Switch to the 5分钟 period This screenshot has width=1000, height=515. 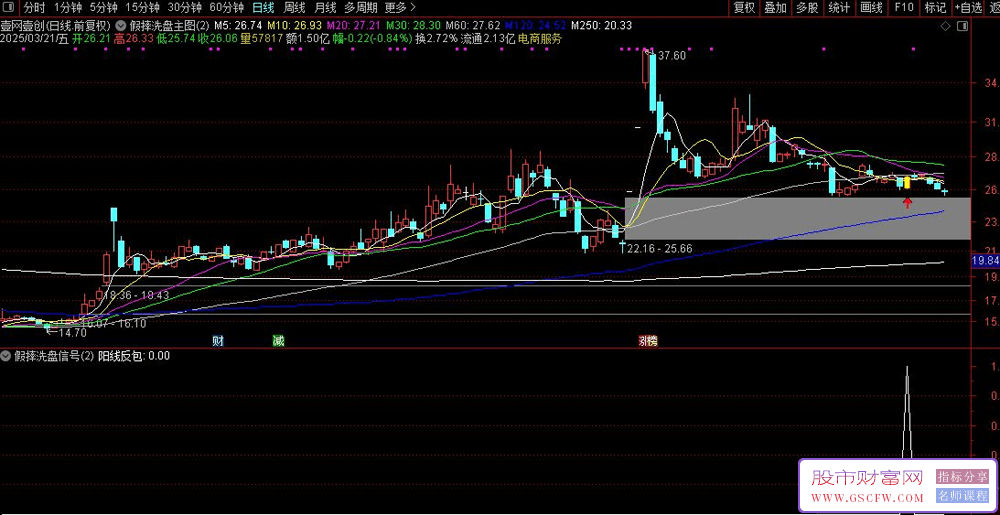point(103,8)
